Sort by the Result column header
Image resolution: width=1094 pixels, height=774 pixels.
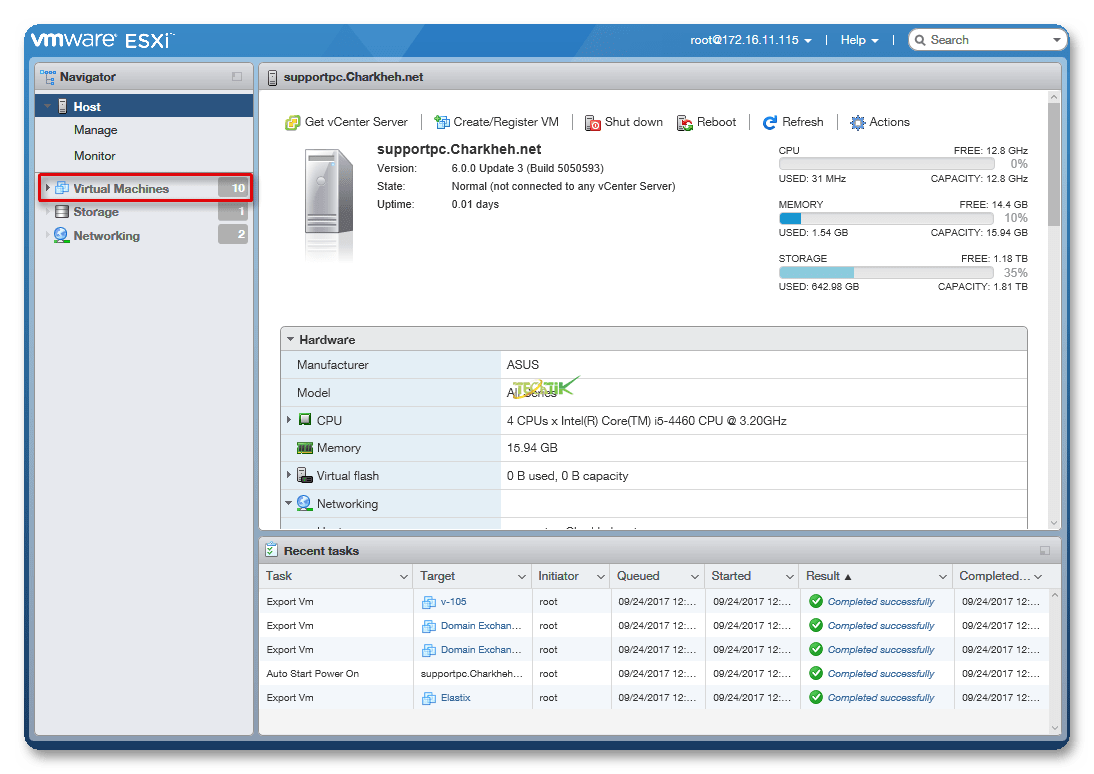(828, 576)
